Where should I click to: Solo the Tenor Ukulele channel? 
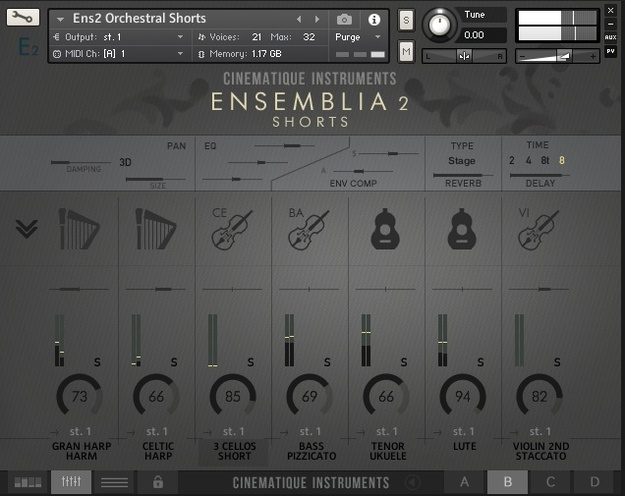(x=404, y=362)
